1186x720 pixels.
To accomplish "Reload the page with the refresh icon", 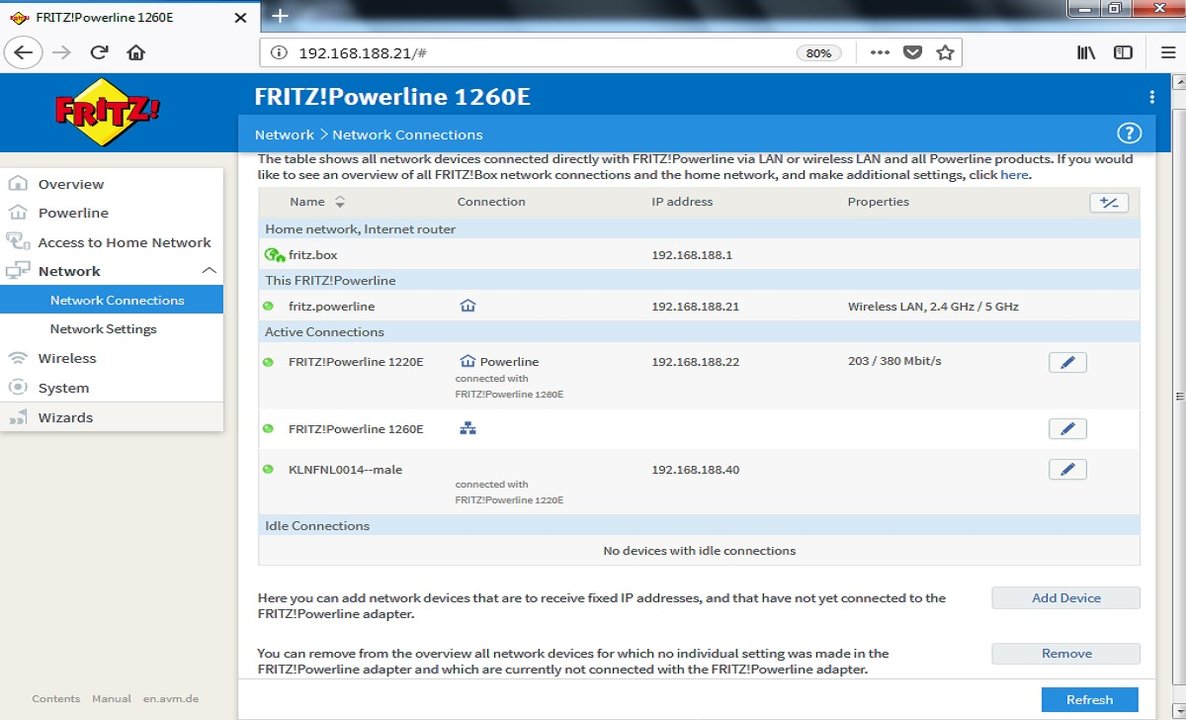I will point(99,53).
